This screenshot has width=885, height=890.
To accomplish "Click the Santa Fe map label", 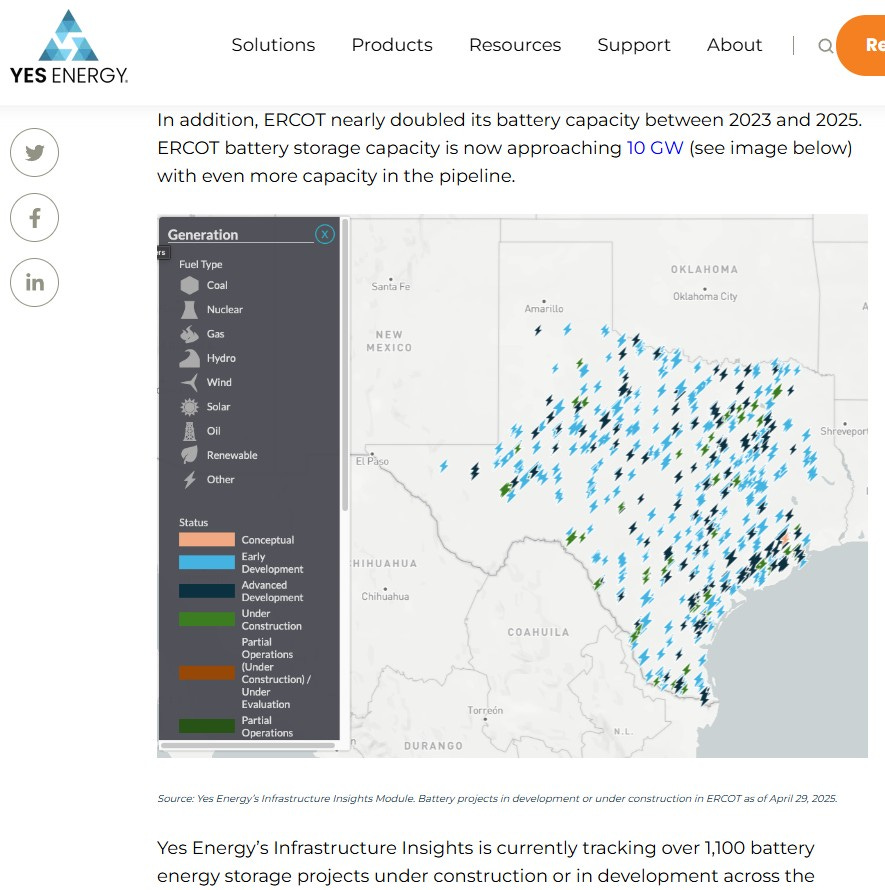I will [391, 287].
